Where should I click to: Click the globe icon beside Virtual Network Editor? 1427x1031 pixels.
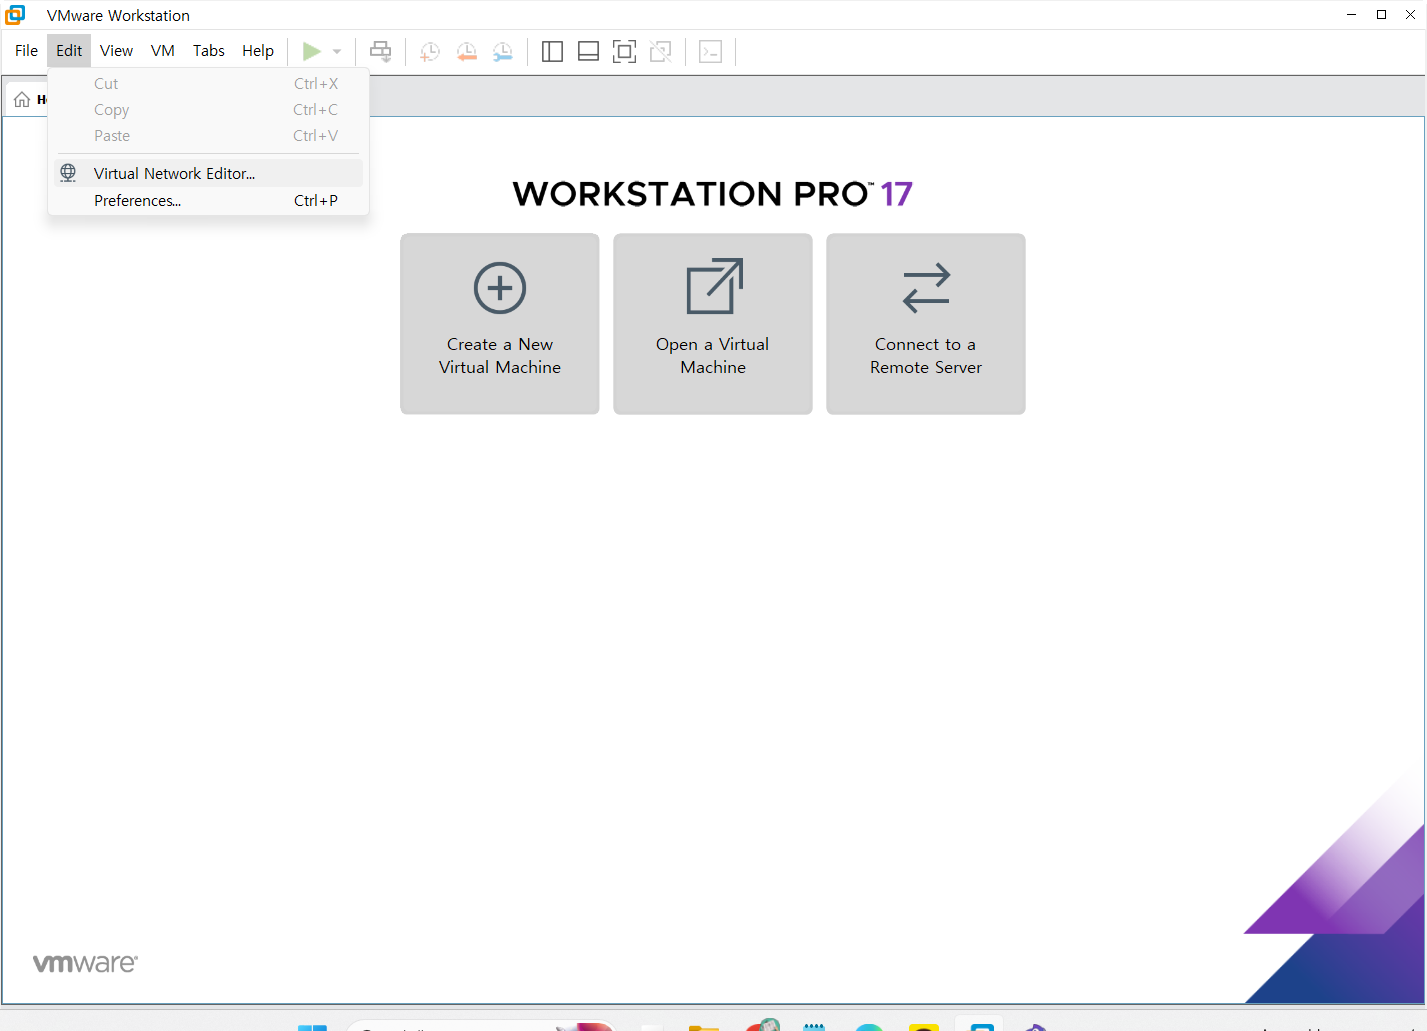[x=68, y=173]
